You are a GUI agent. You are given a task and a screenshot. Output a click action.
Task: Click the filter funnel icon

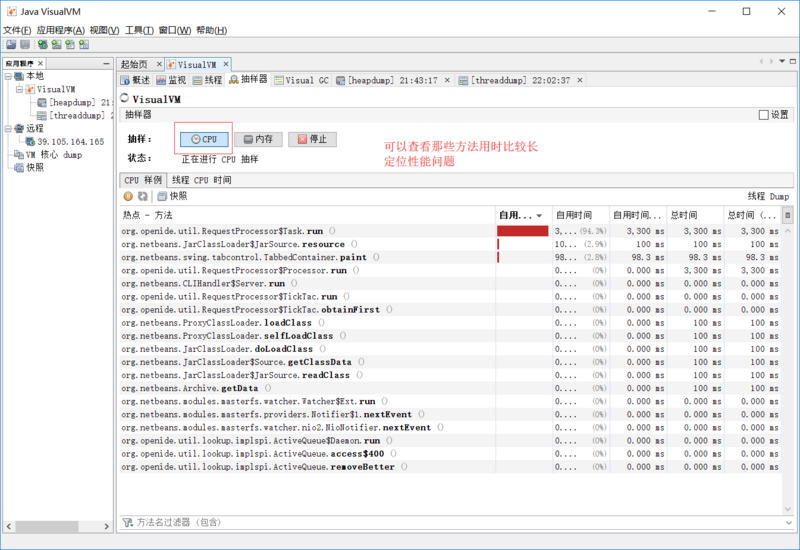click(x=128, y=522)
